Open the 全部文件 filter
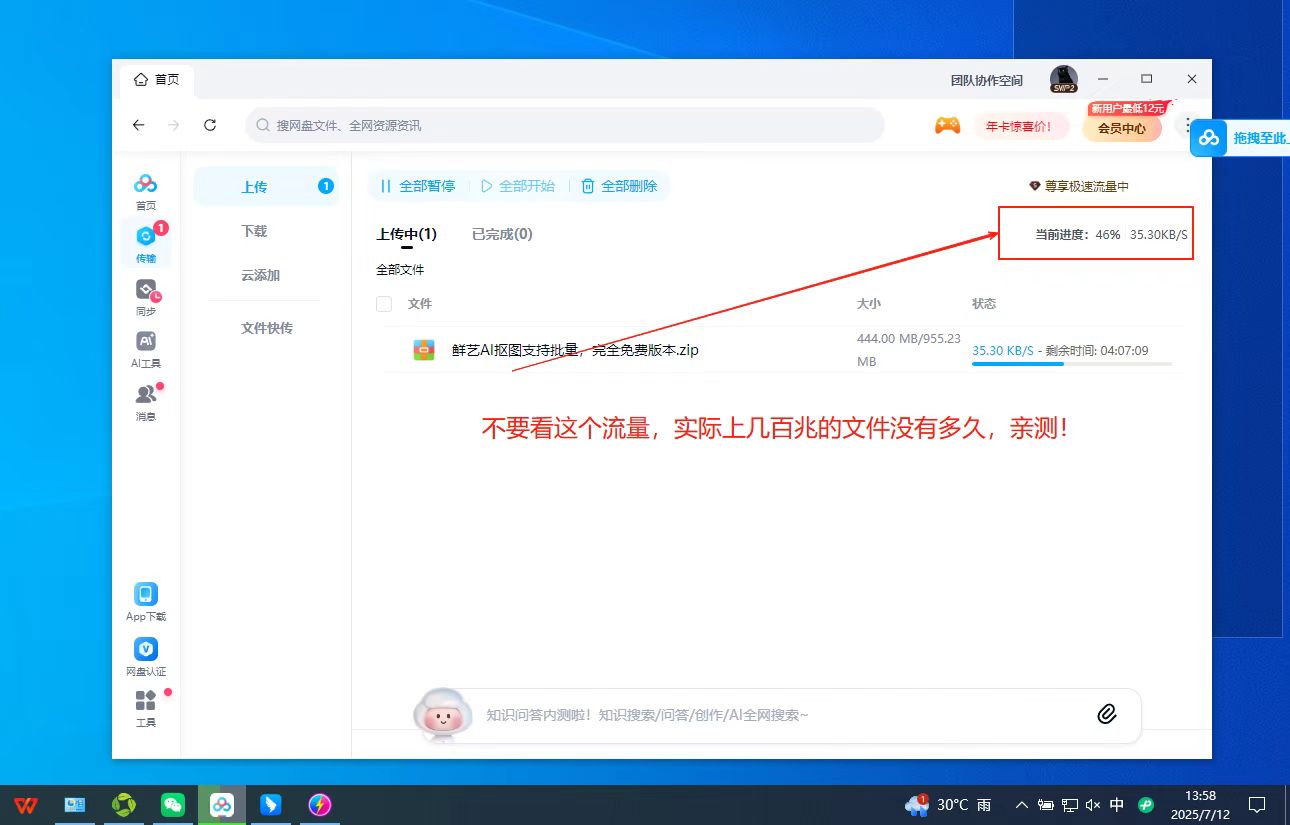This screenshot has width=1290, height=825. [401, 269]
